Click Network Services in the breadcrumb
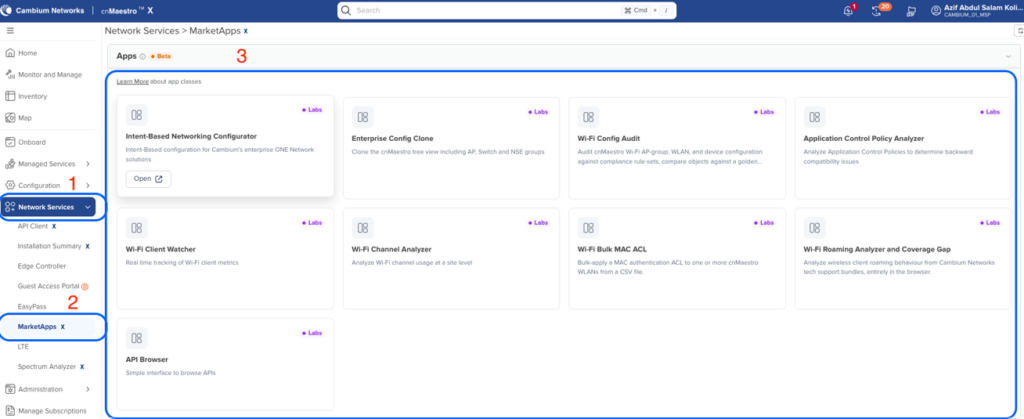The width and height of the screenshot is (1024, 419). tap(142, 31)
